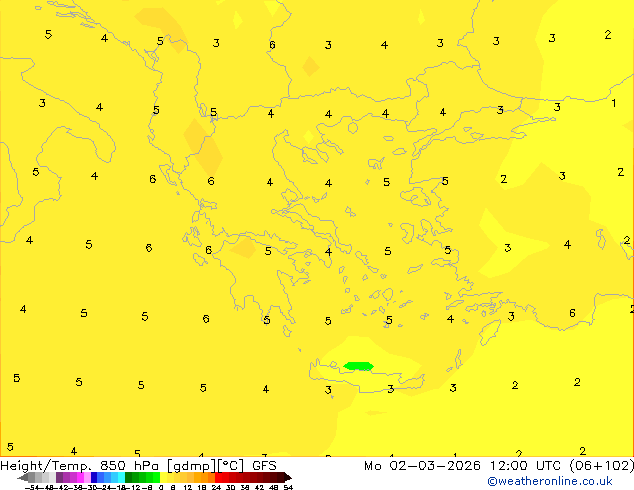Screen dimensions: 634x490
Task: Click the '850 hPa' pressure level label
Action: click(129, 466)
